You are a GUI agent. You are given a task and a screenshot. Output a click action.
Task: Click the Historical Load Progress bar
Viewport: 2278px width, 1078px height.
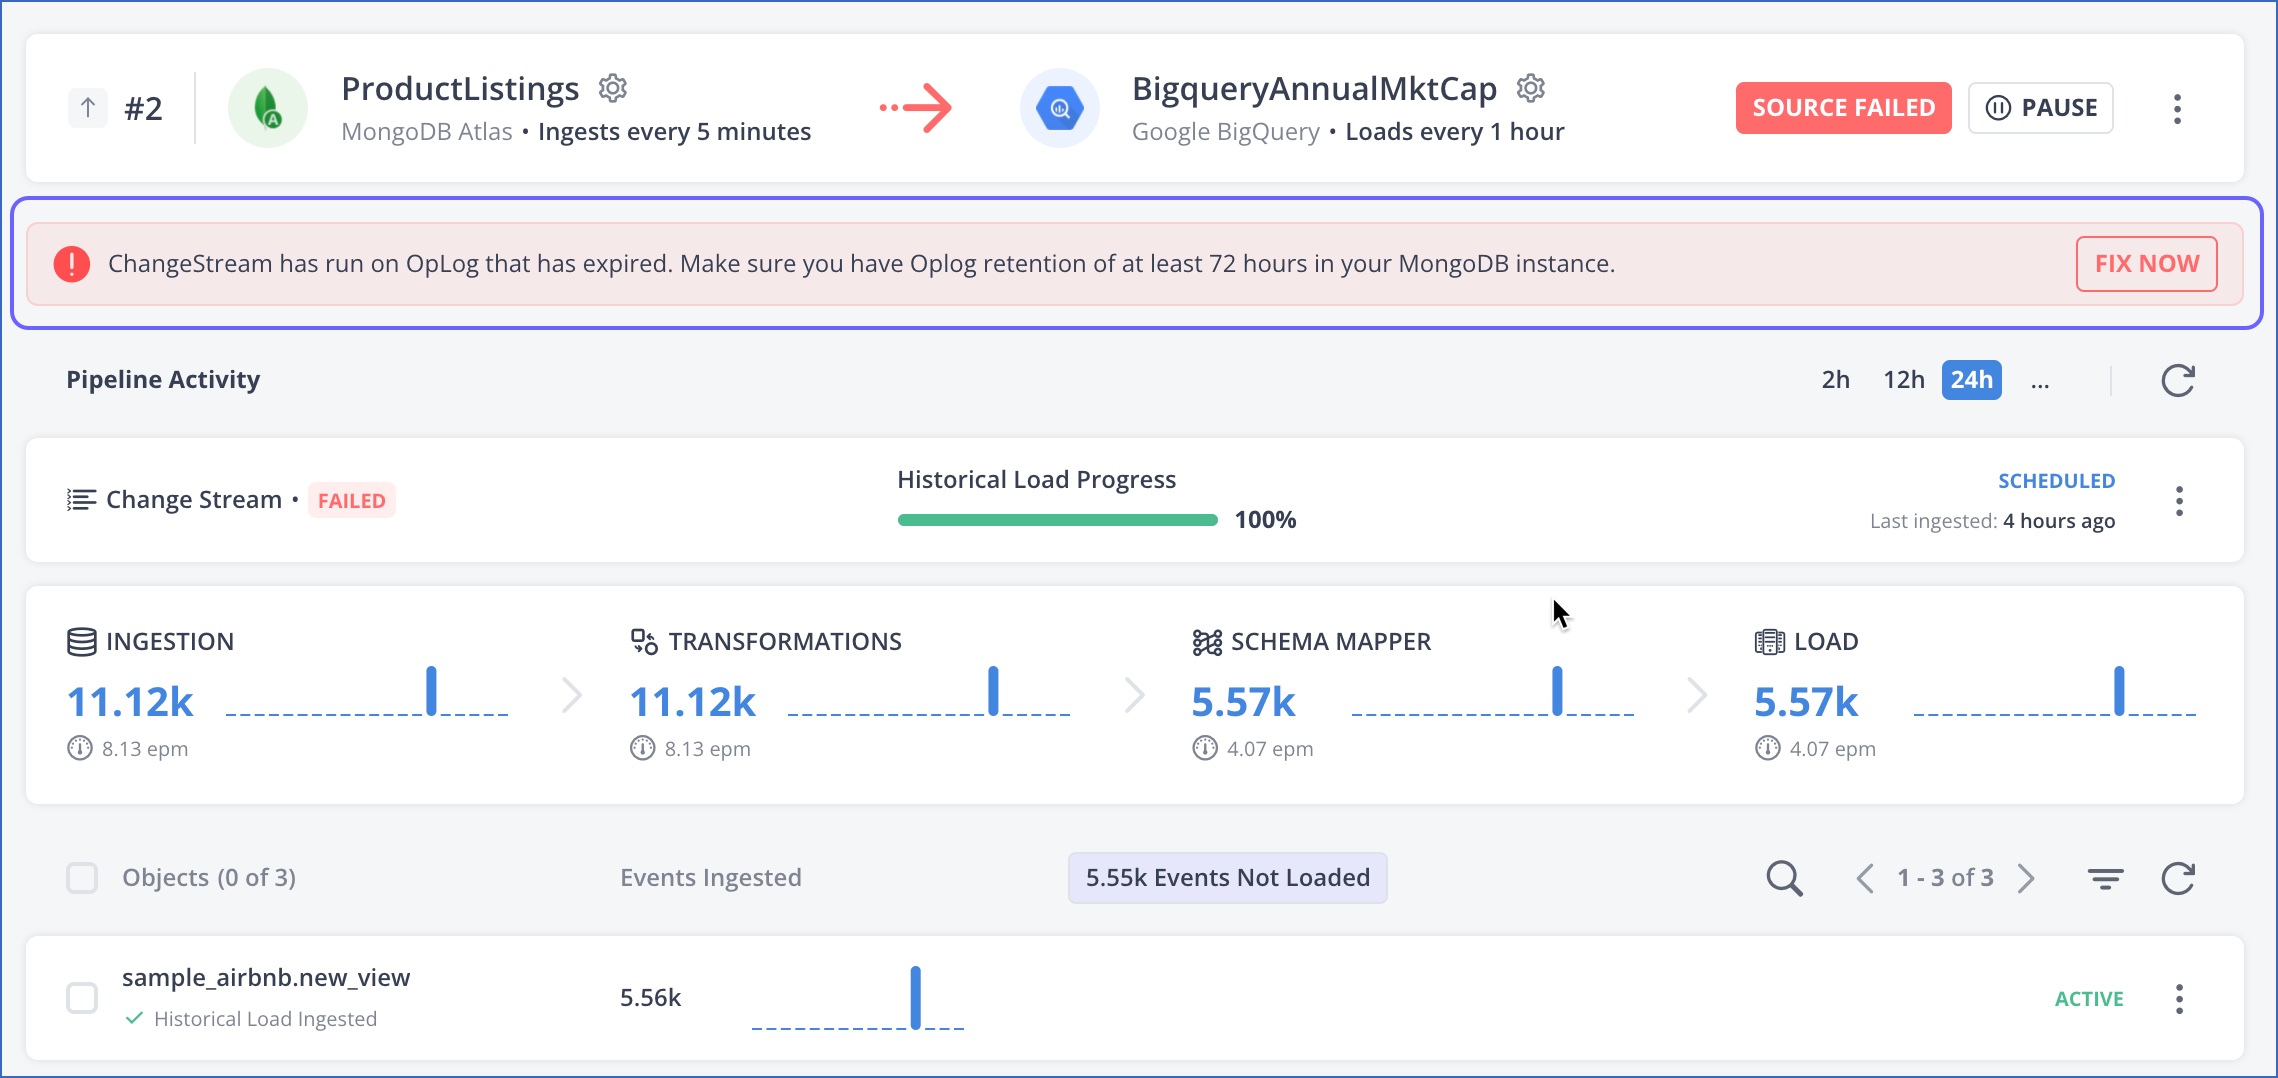click(x=1057, y=520)
